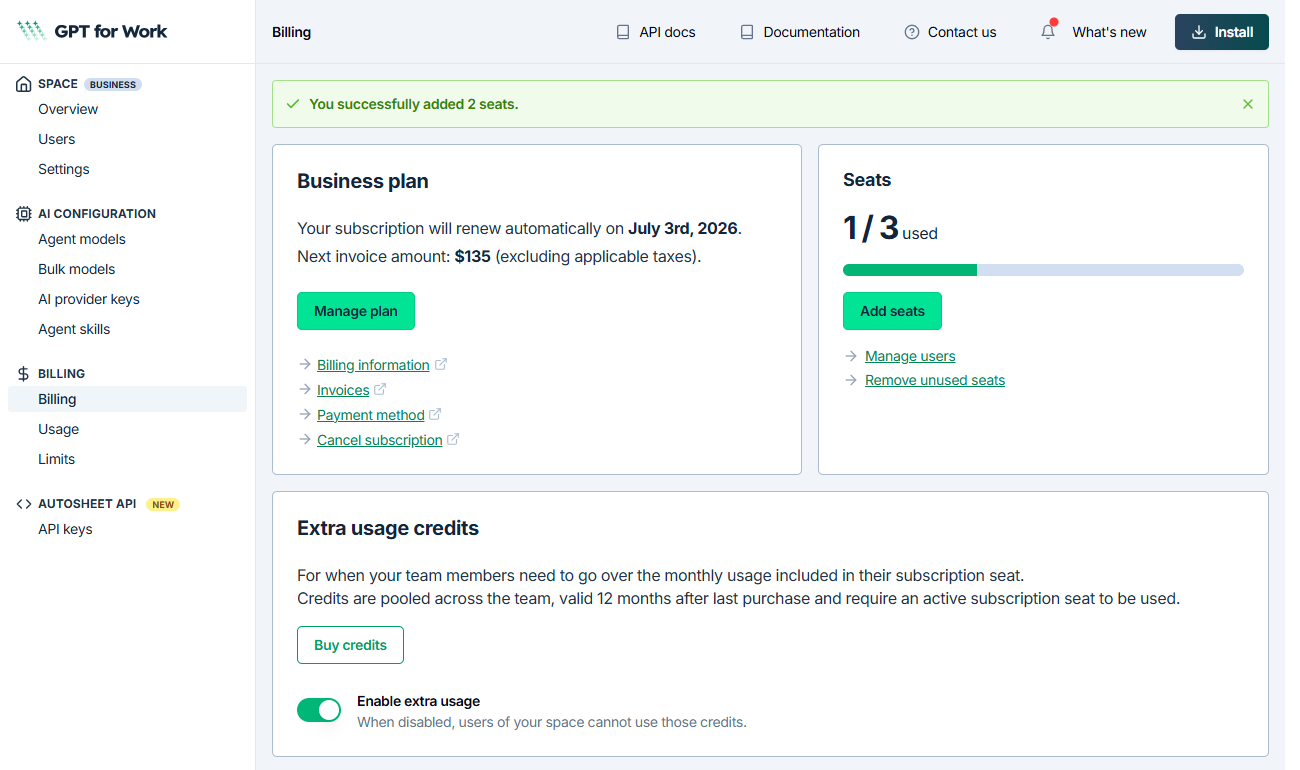Image resolution: width=1300 pixels, height=770 pixels.
Task: Select Agent models in sidebar
Action: click(x=82, y=239)
